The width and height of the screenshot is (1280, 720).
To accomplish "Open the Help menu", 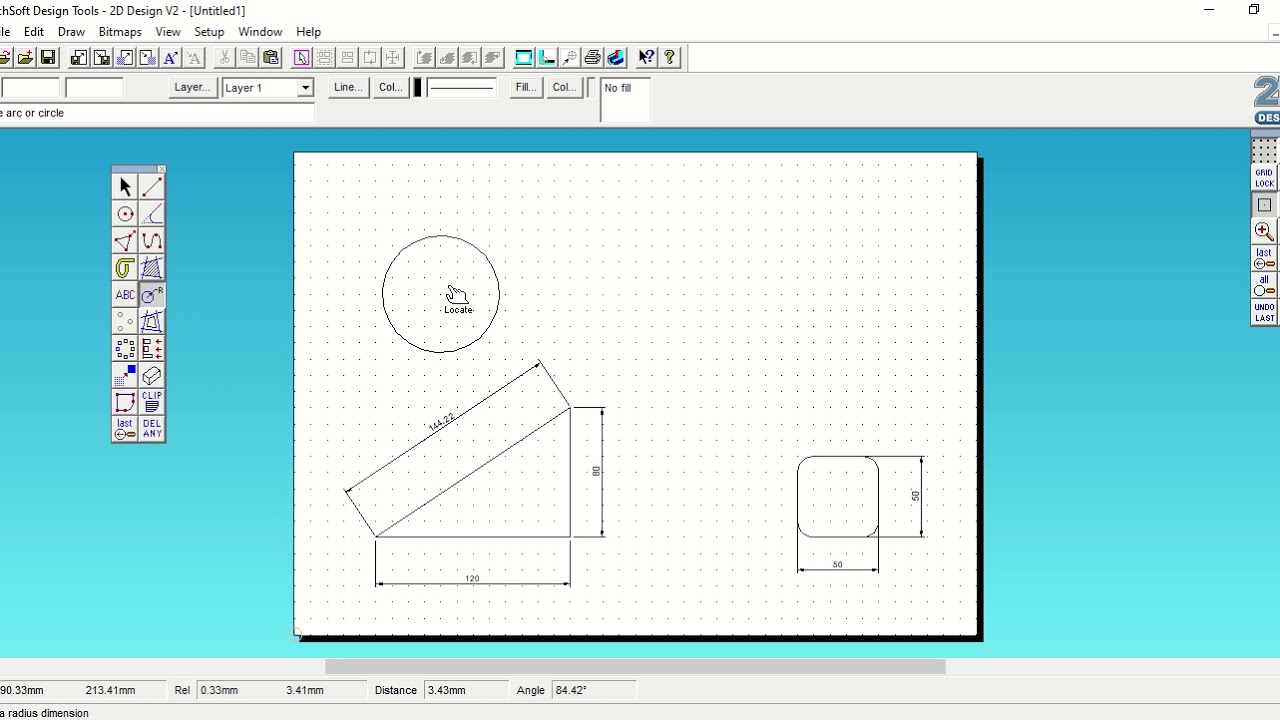I will pos(309,32).
